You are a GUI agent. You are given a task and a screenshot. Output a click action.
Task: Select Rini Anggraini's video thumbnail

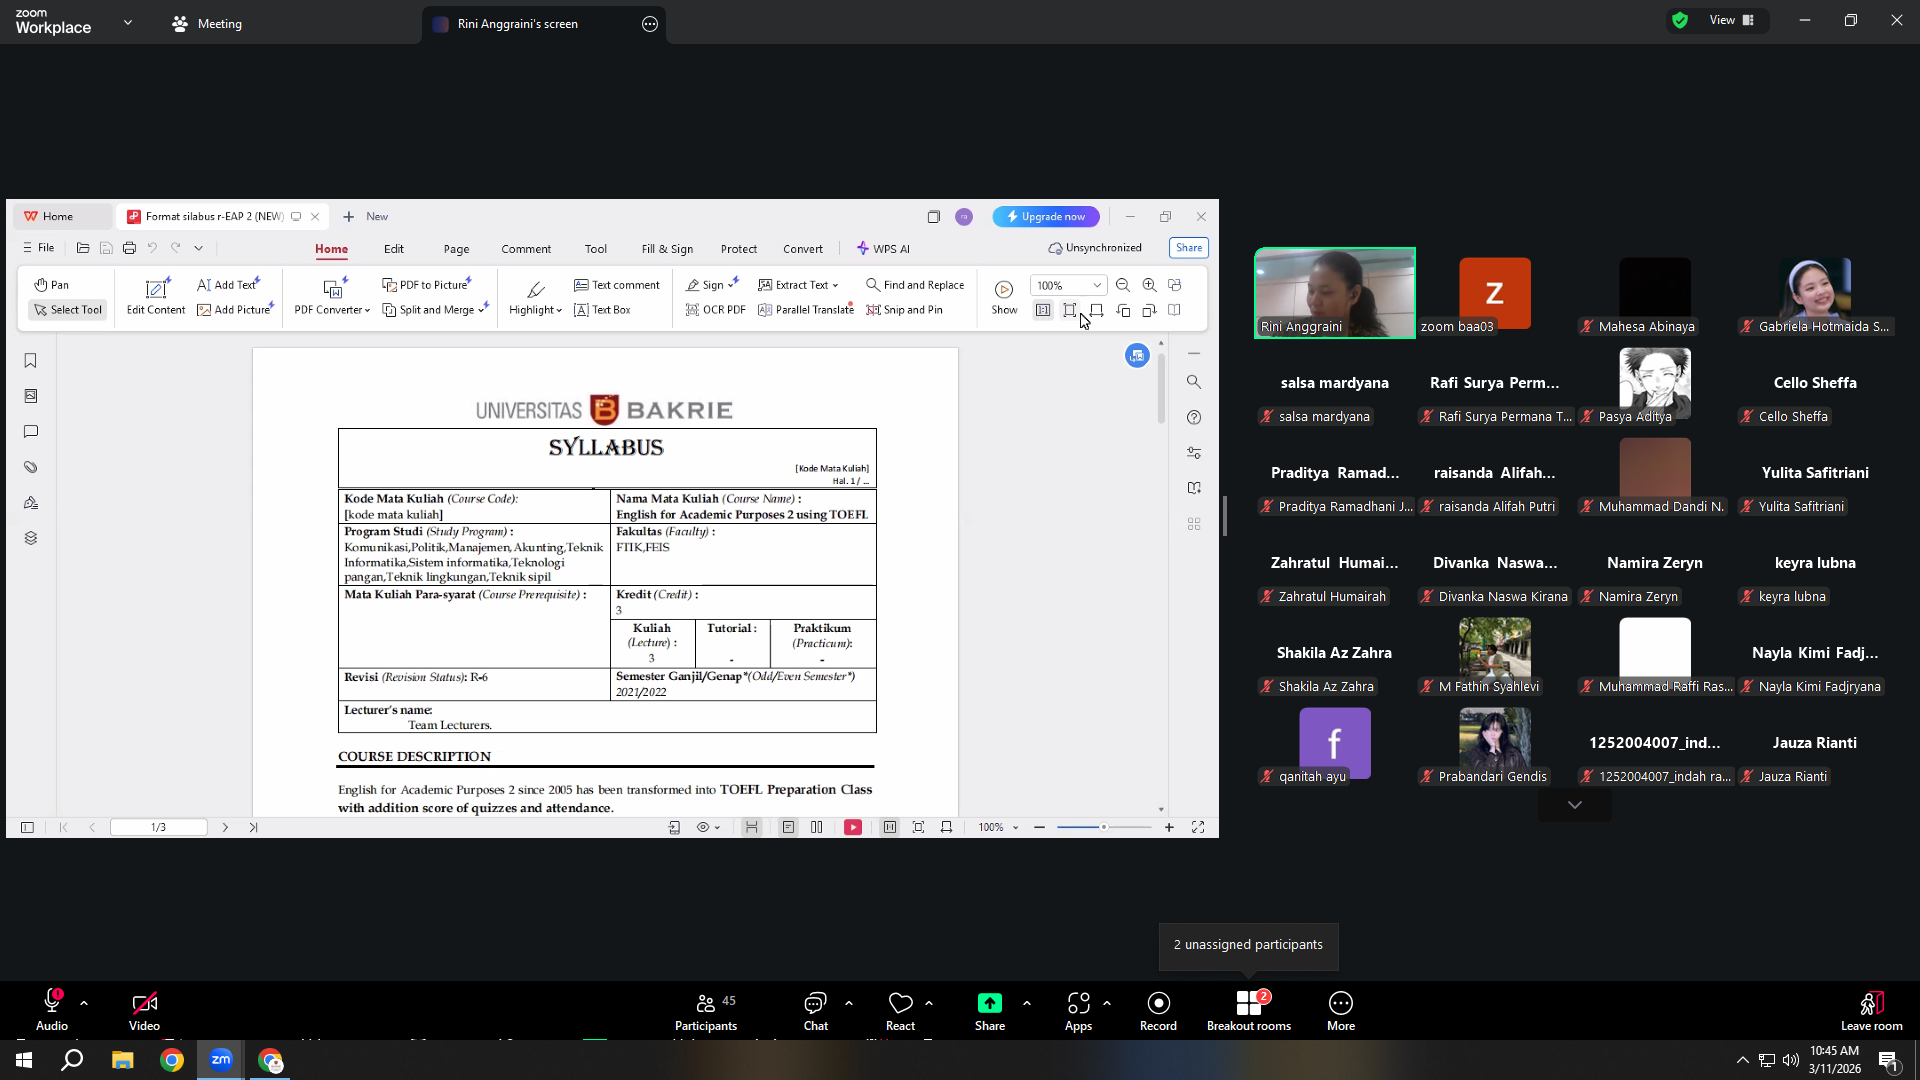tap(1335, 293)
